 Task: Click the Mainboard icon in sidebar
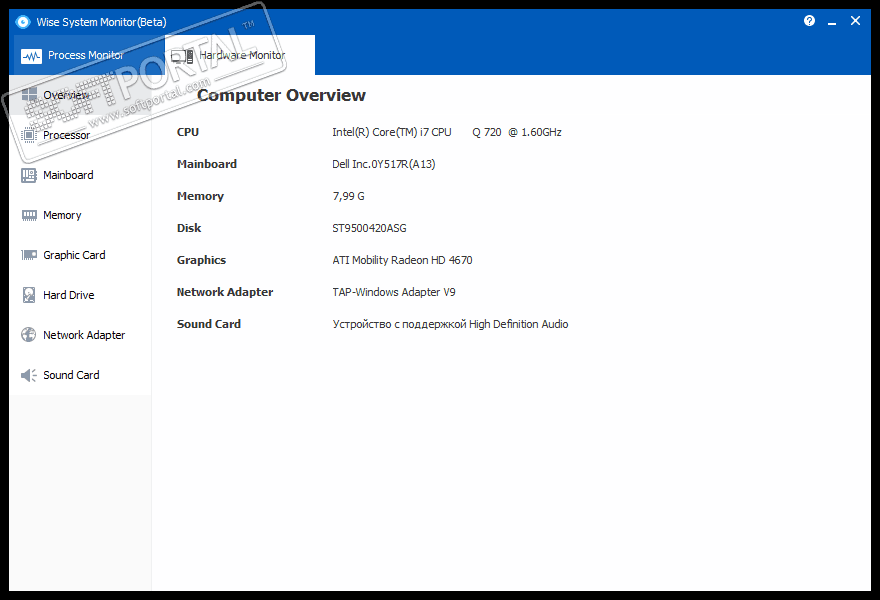click(29, 175)
